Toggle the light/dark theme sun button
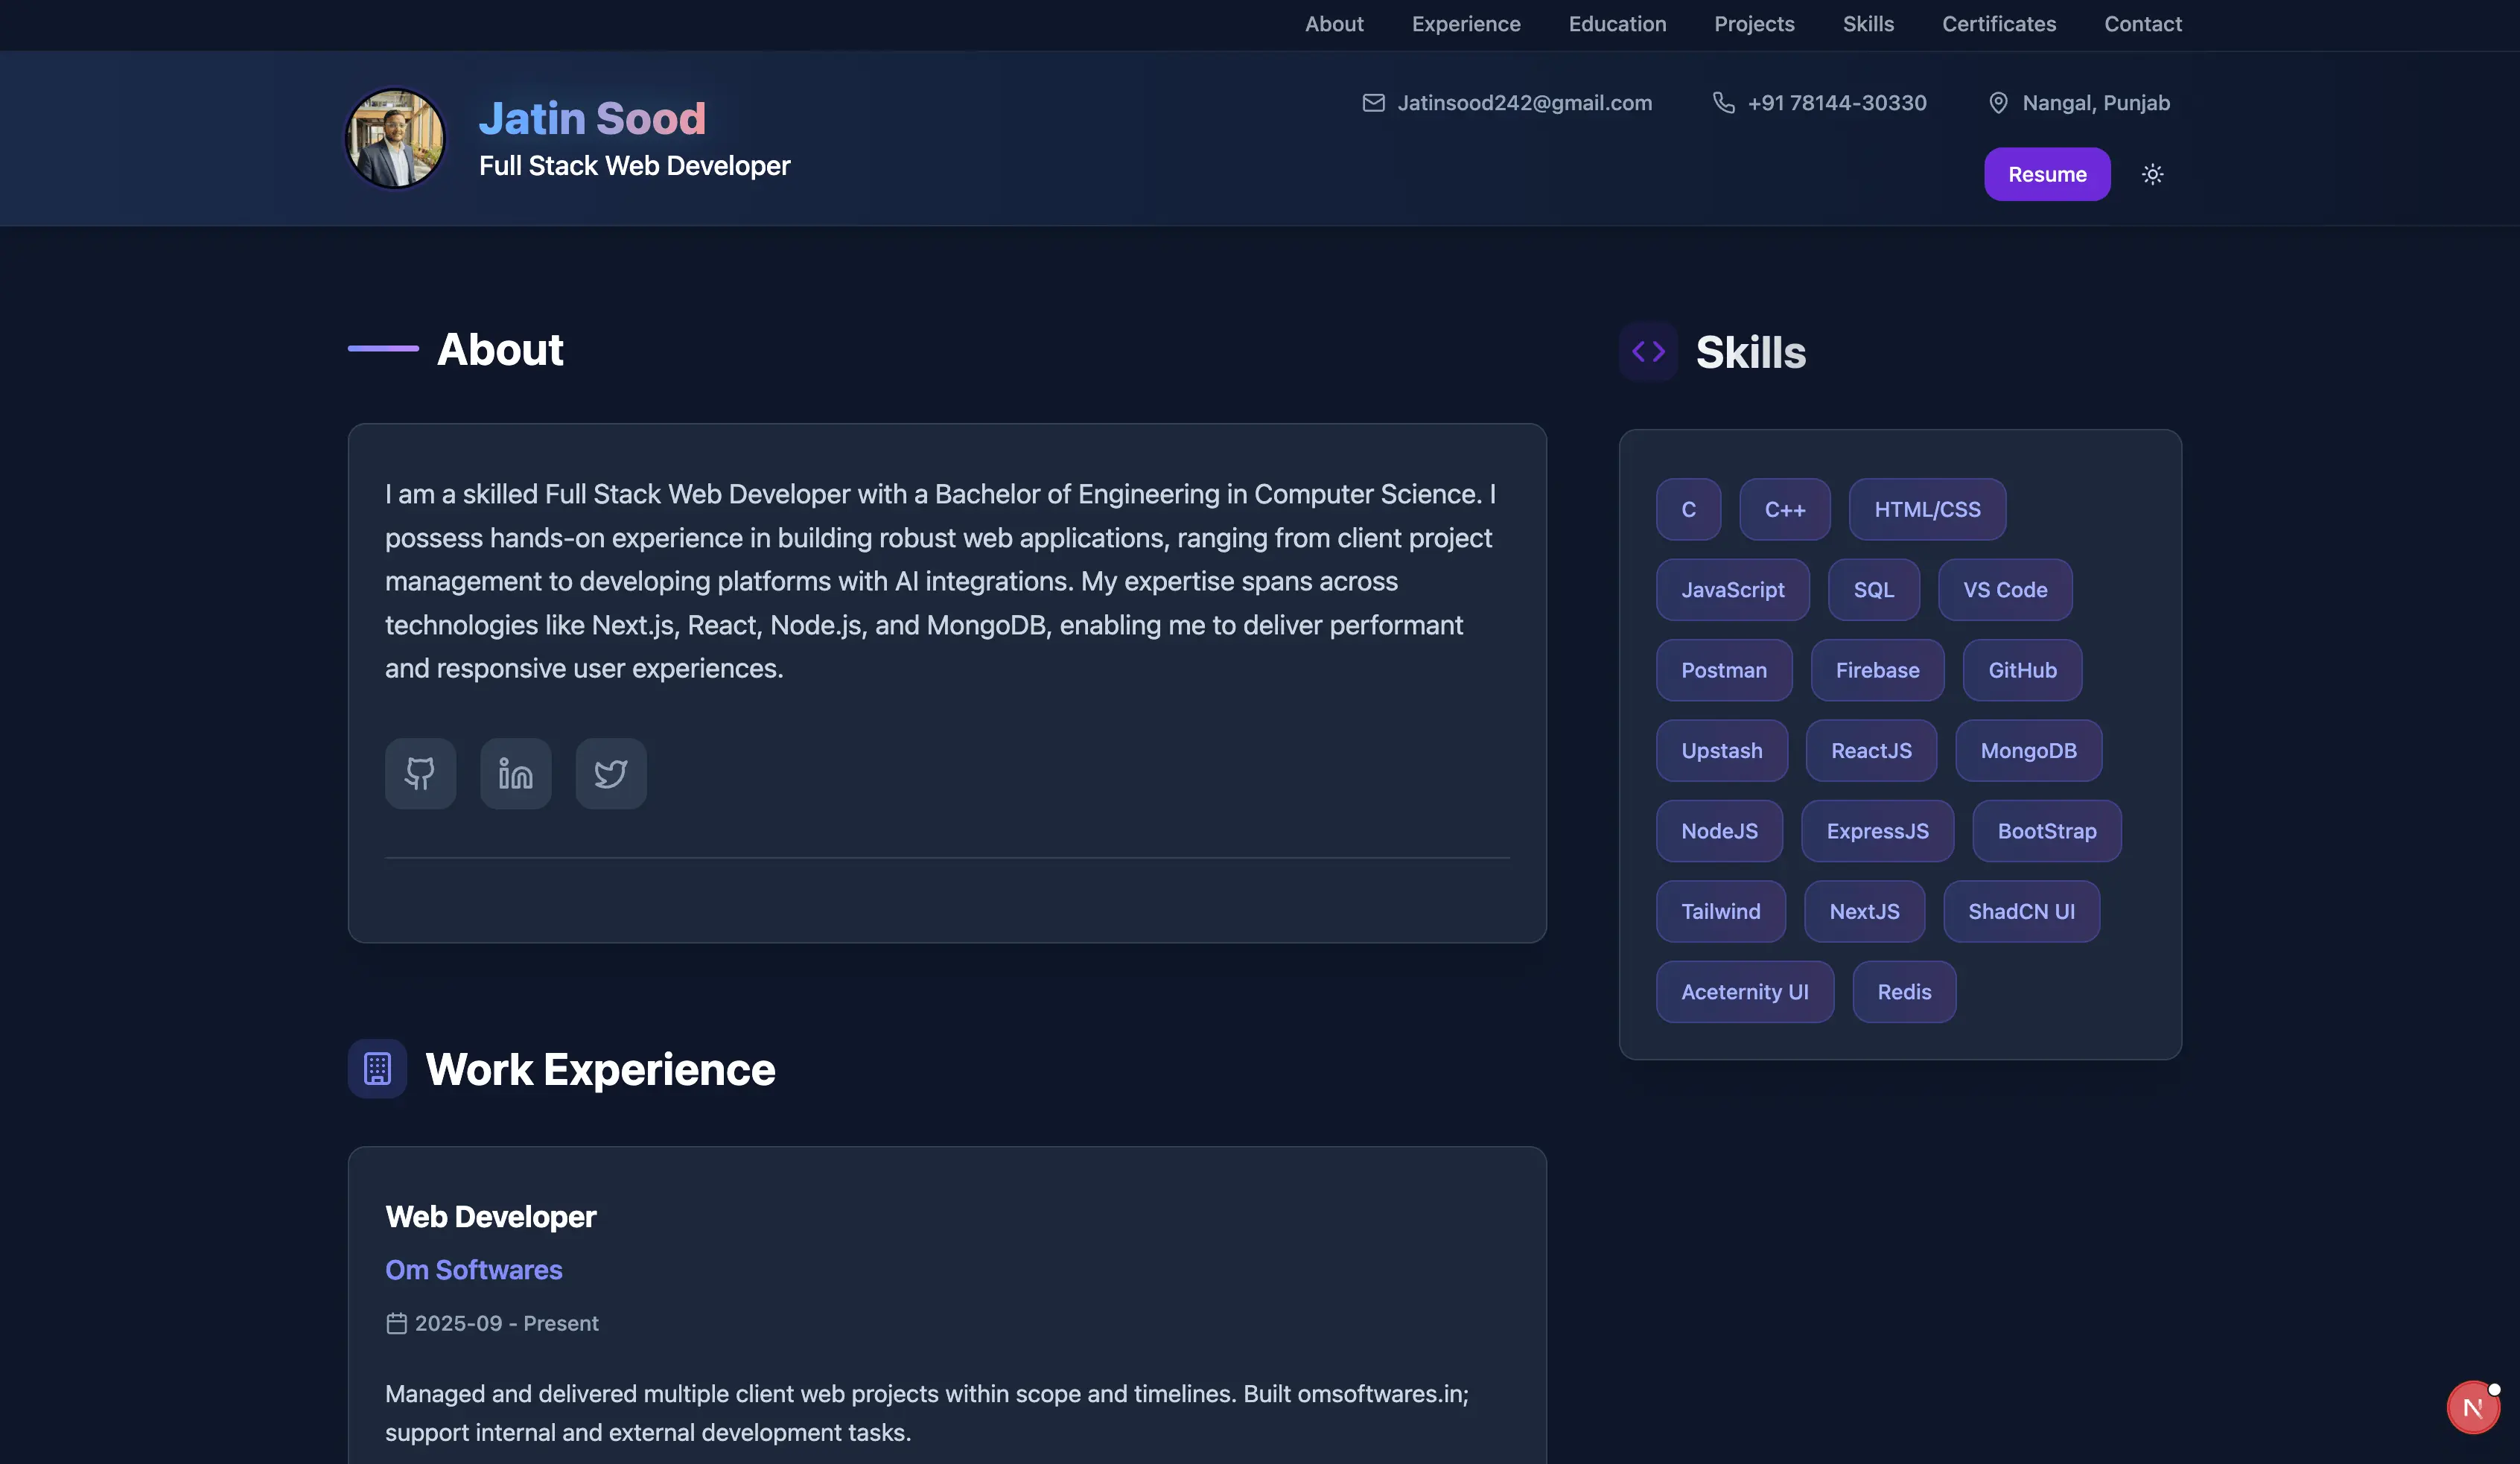Screen dimensions: 2520x1464 (2152, 175)
